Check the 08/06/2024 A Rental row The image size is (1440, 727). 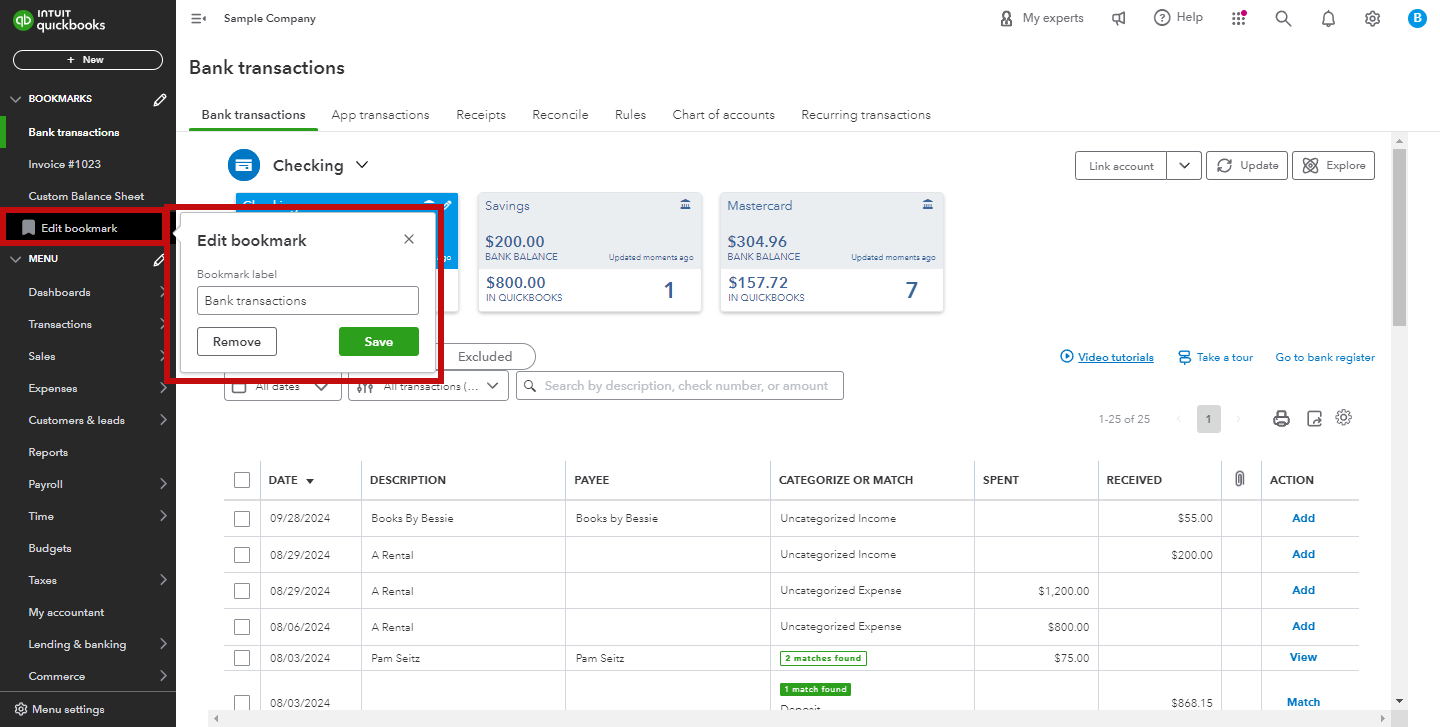pyautogui.click(x=242, y=626)
